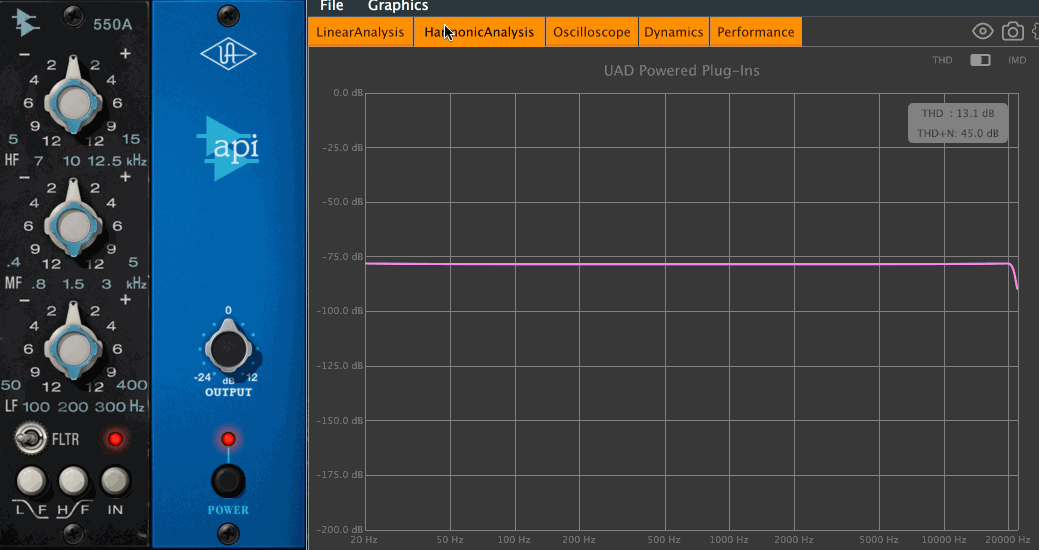Click the -75.0 dB axis label
Viewport: 1039px width, 550px height.
[342, 256]
